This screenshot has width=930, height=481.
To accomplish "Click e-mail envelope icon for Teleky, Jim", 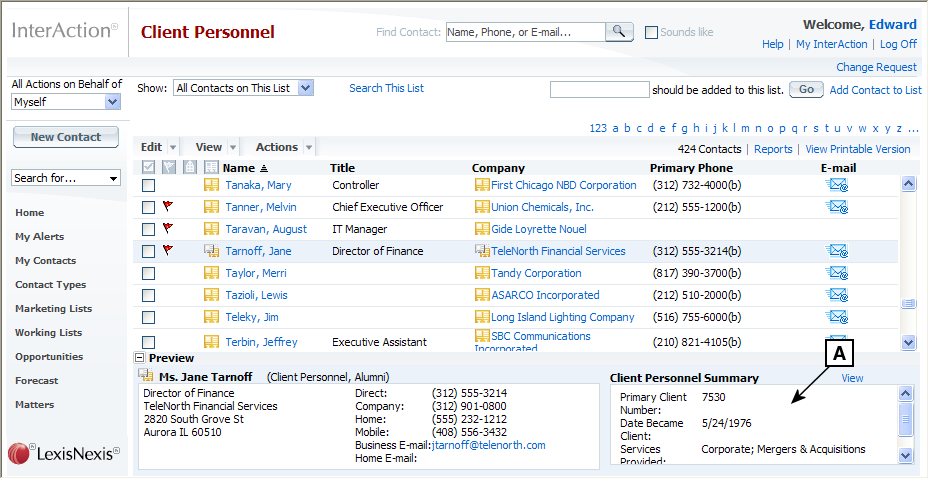I will [x=837, y=317].
